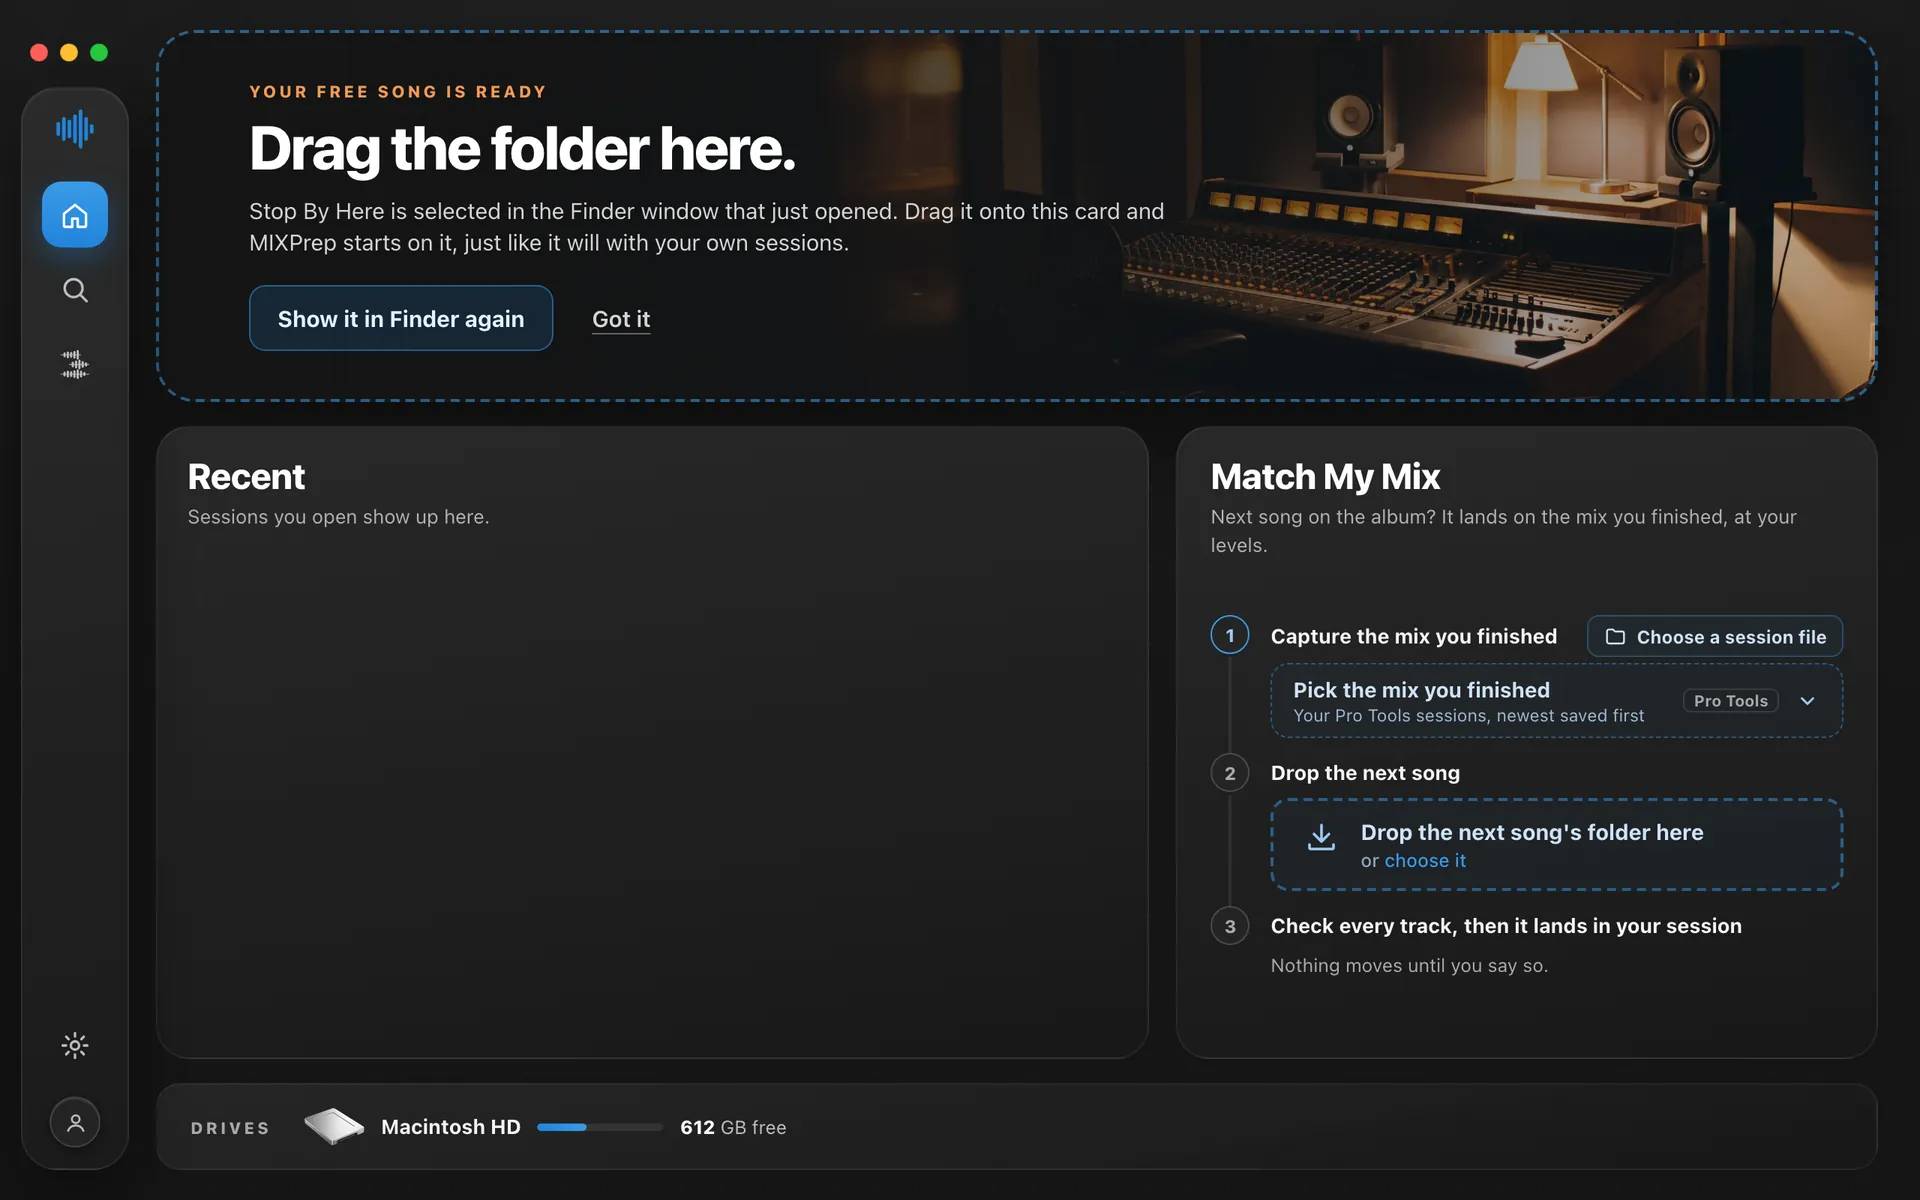
Task: Close the window with the red button
Action: (x=39, y=52)
